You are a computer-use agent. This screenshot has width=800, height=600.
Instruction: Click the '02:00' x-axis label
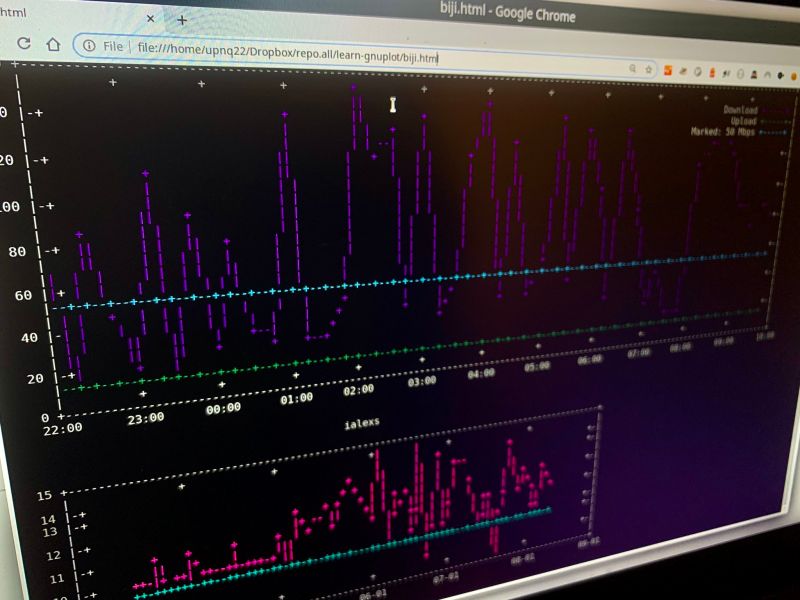point(358,391)
